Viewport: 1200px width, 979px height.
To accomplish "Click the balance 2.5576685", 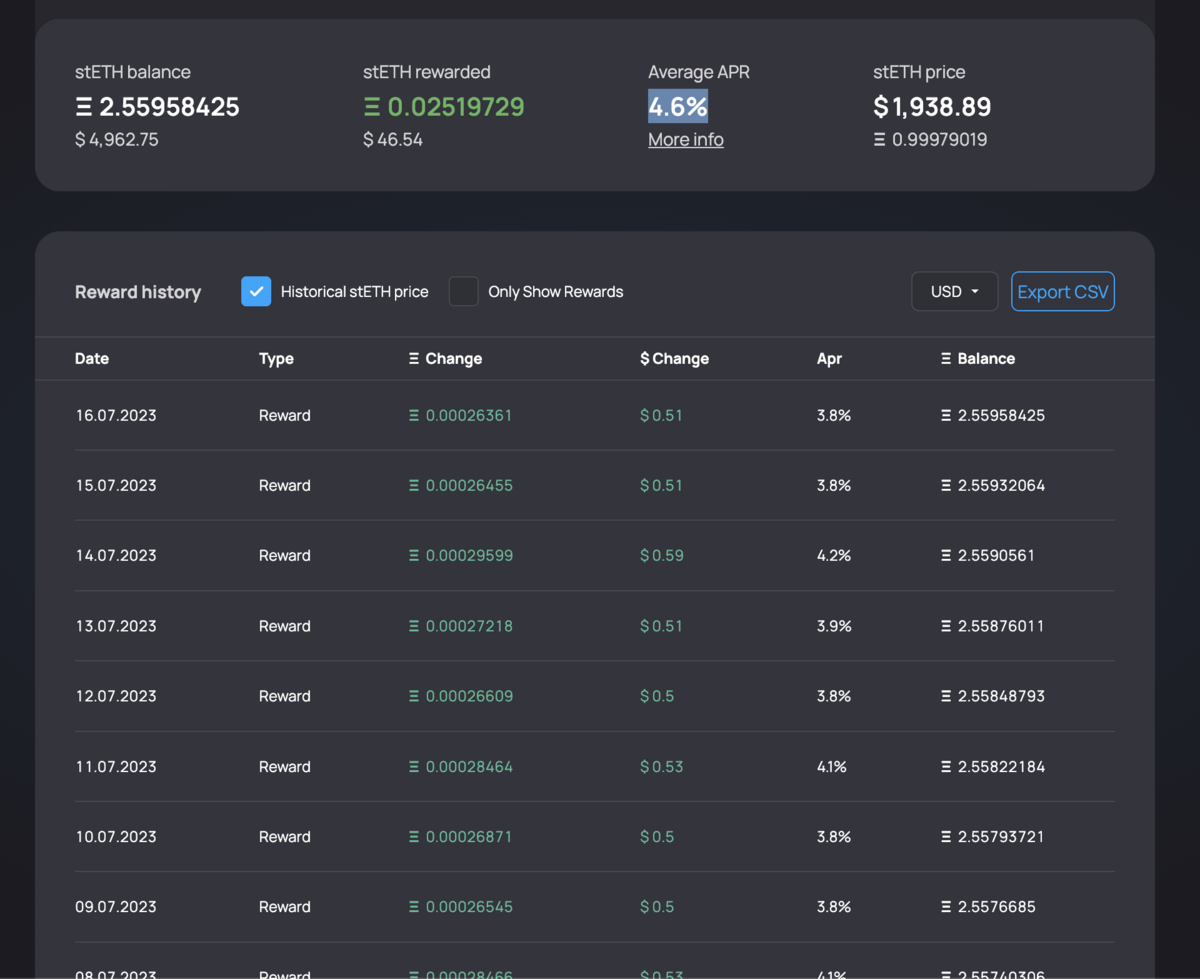I will [x=988, y=907].
